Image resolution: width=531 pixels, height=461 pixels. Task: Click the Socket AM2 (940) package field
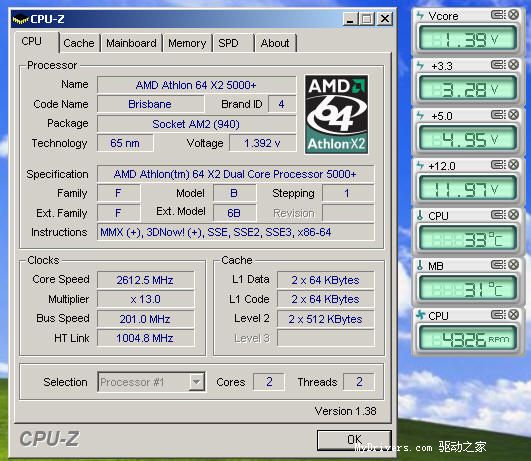(x=196, y=124)
